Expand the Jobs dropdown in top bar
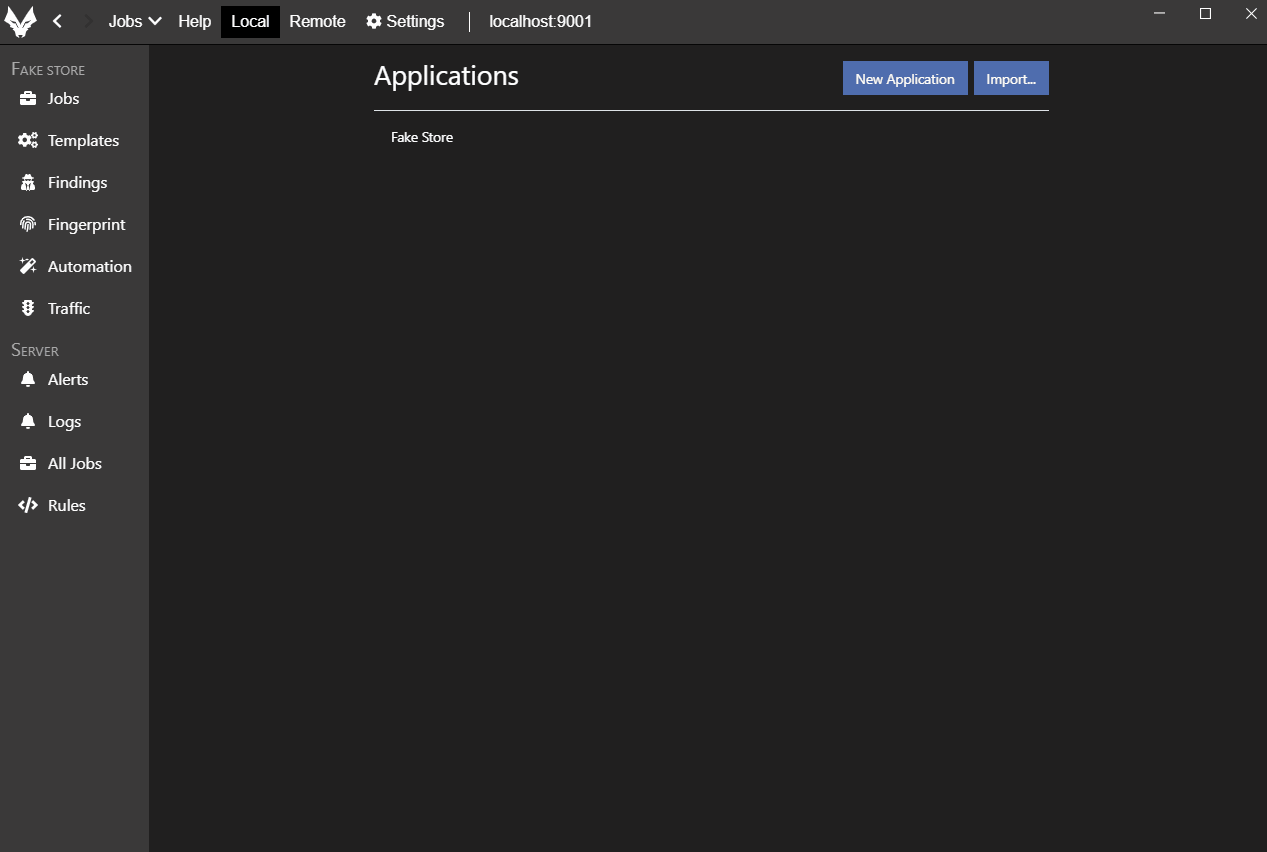 point(135,21)
